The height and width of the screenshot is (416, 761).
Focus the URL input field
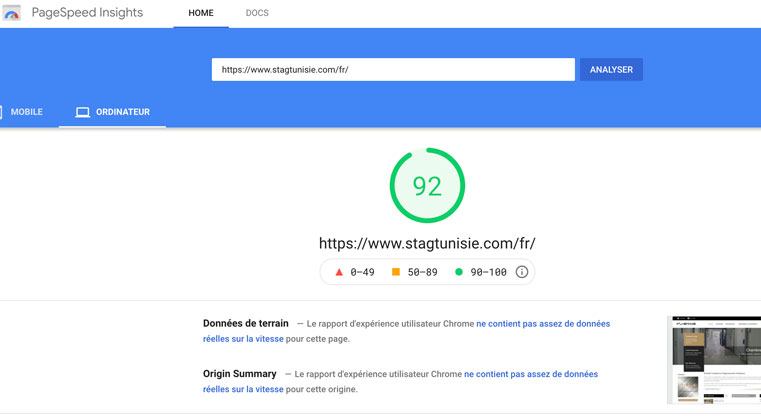(x=393, y=69)
